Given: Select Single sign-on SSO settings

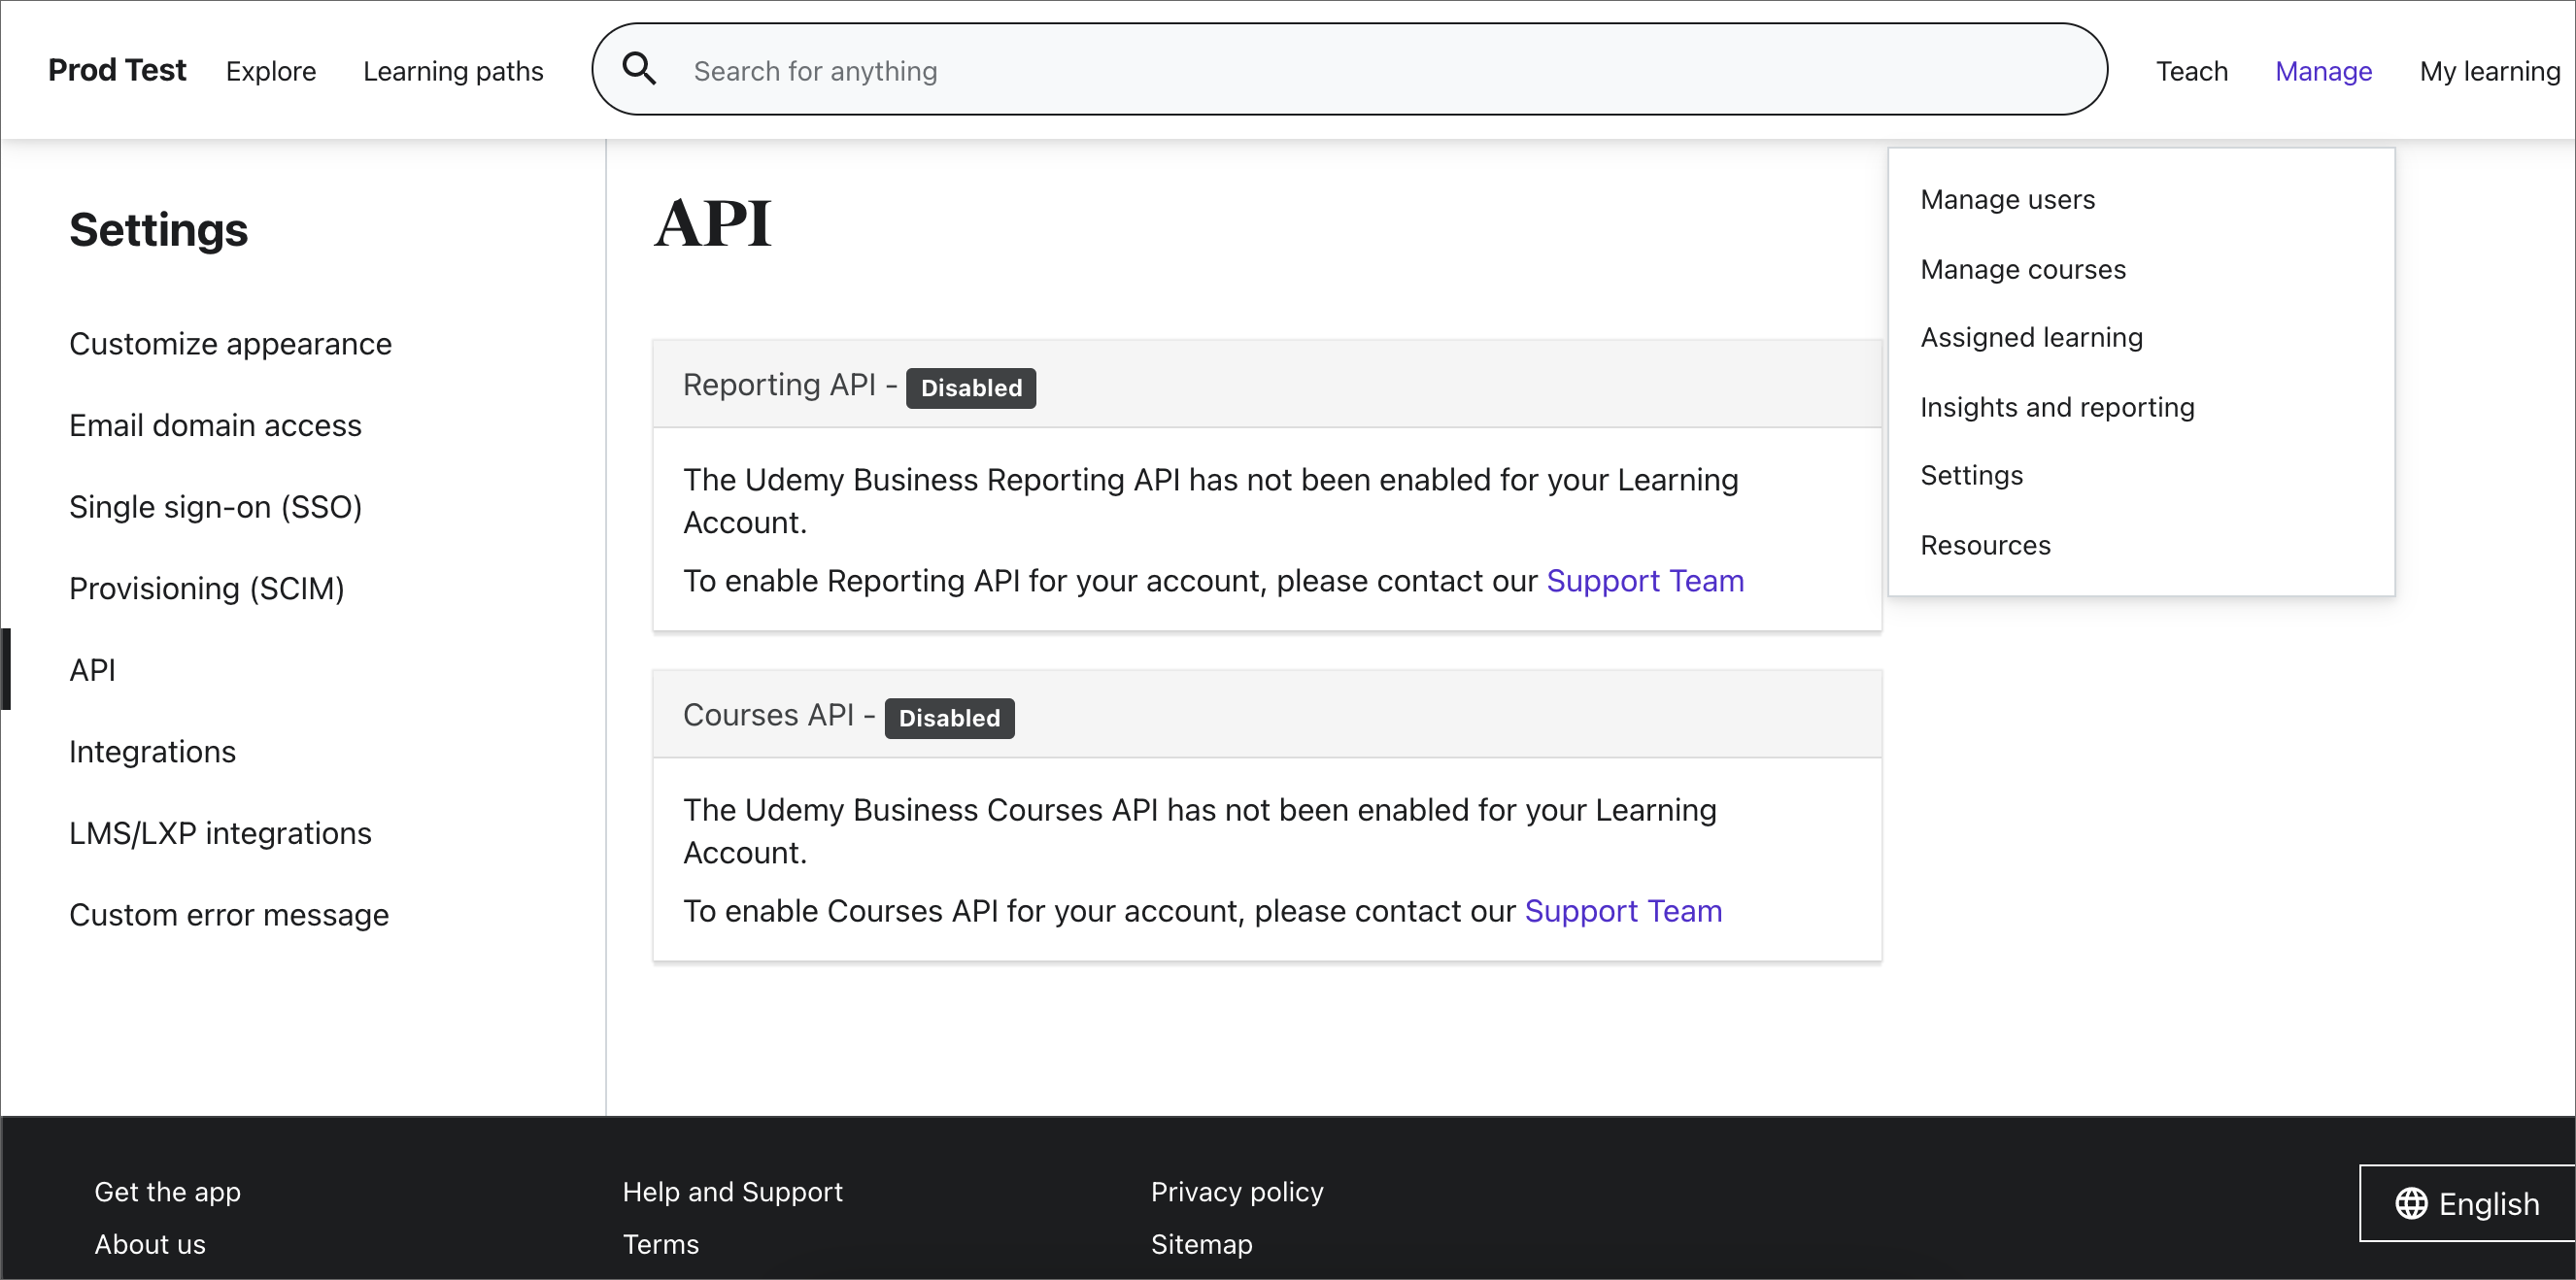Looking at the screenshot, I should tap(216, 506).
